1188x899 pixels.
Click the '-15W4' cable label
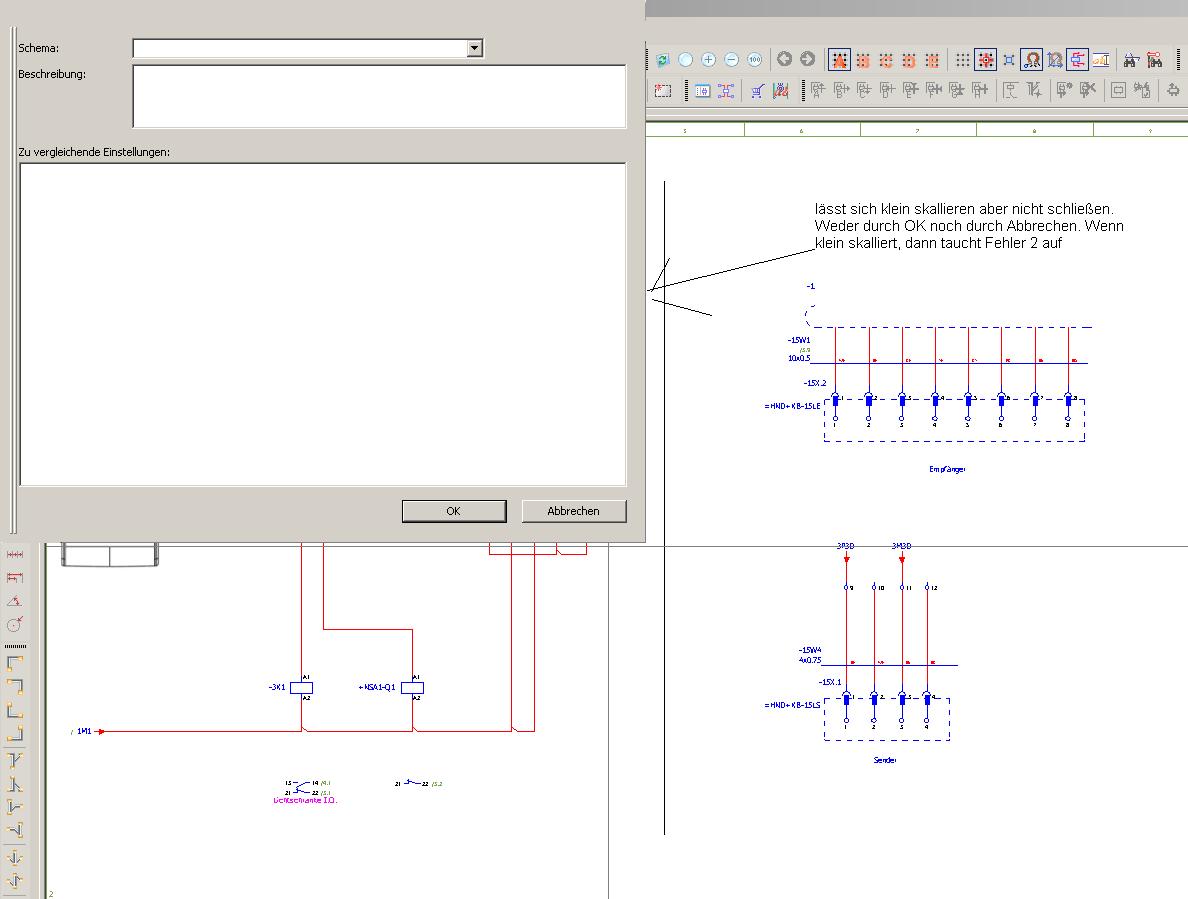pyautogui.click(x=810, y=650)
